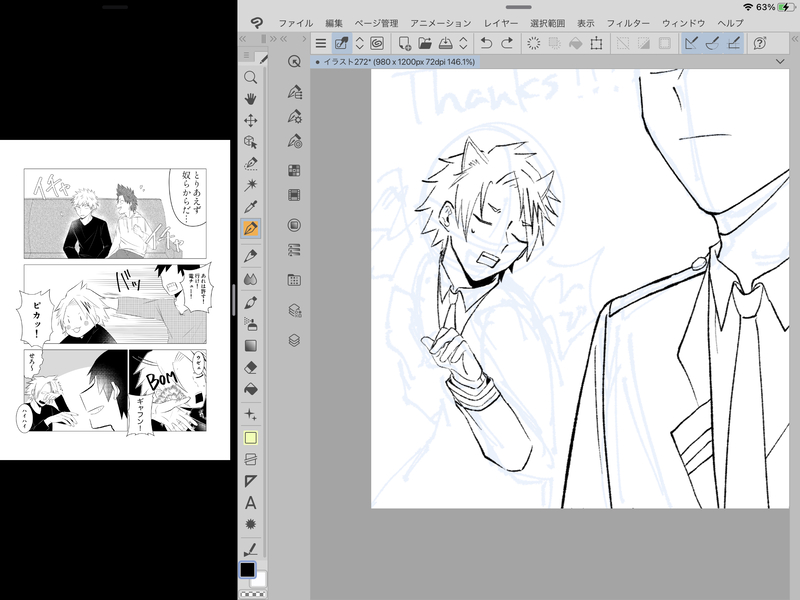Select the Ruler triangle tool

[x=251, y=481]
